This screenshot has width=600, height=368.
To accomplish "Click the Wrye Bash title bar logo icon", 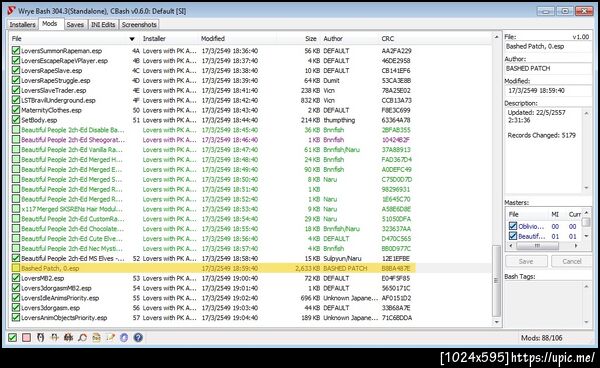I will coord(11,11).
